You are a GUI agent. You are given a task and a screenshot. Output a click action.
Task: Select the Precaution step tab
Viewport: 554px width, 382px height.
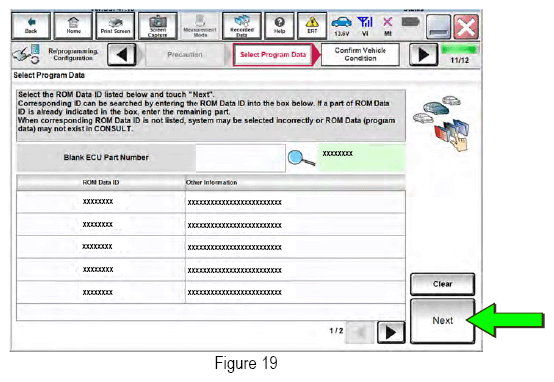click(x=185, y=54)
